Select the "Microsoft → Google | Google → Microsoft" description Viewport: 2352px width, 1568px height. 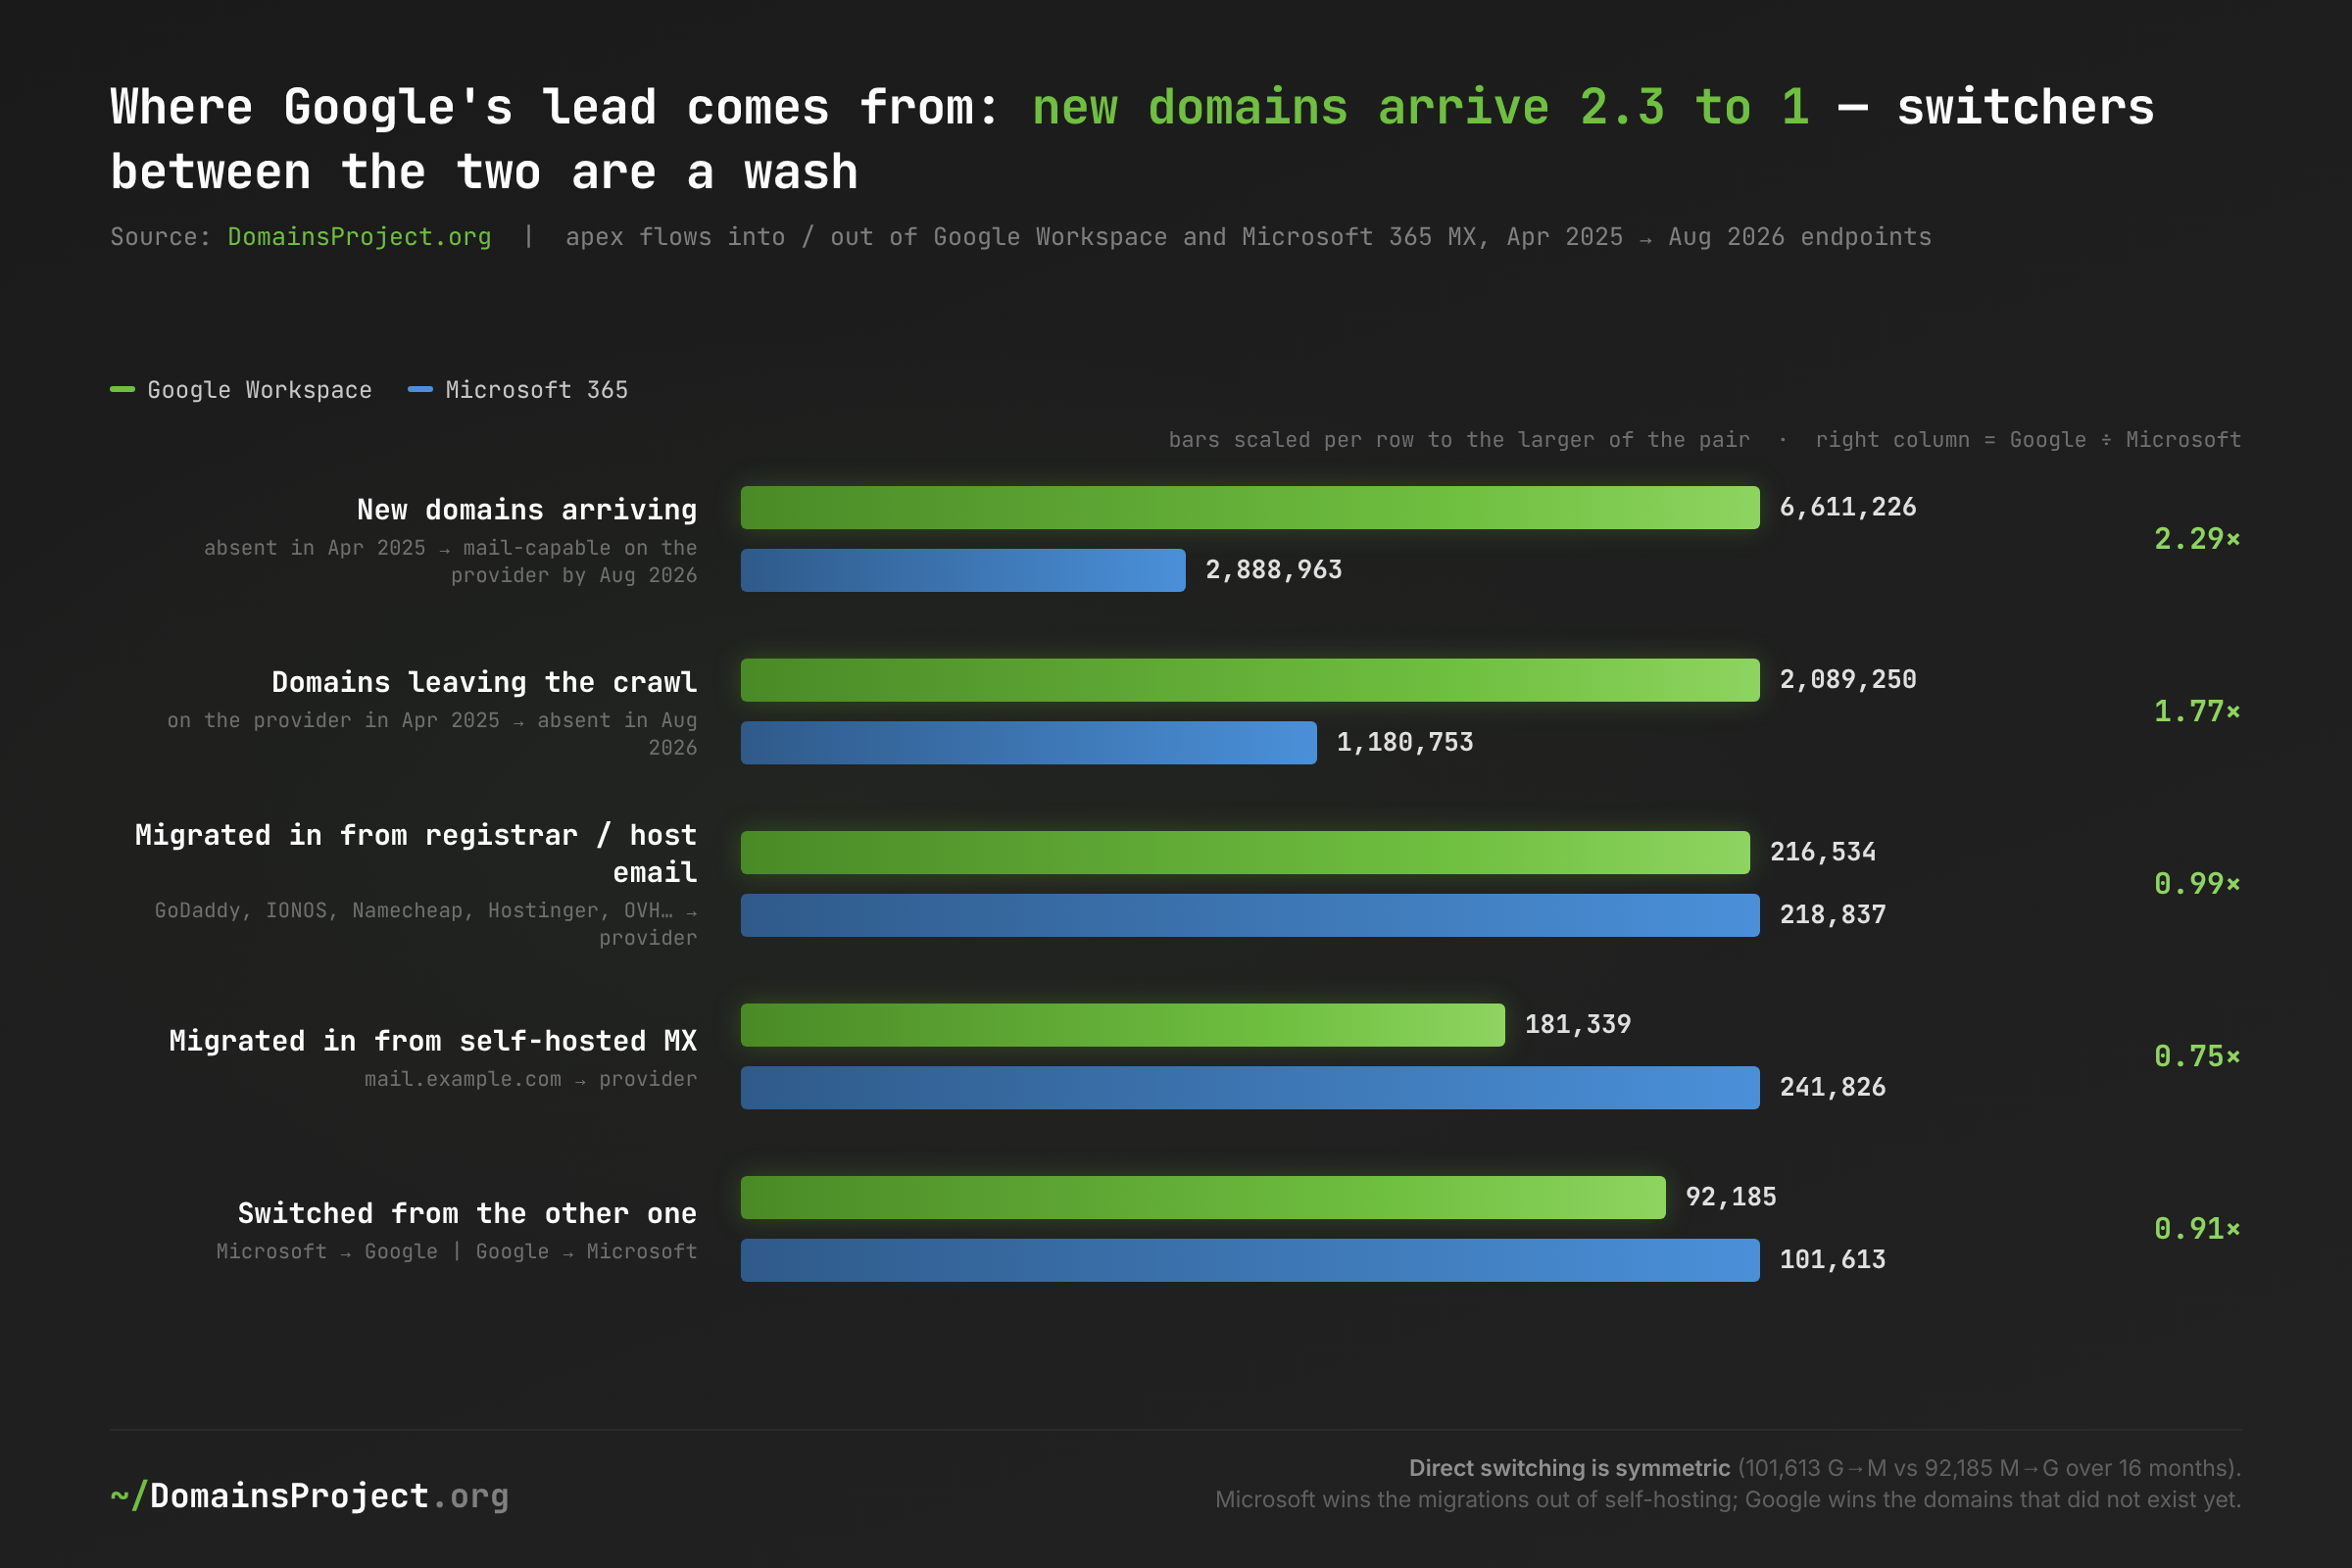456,1252
